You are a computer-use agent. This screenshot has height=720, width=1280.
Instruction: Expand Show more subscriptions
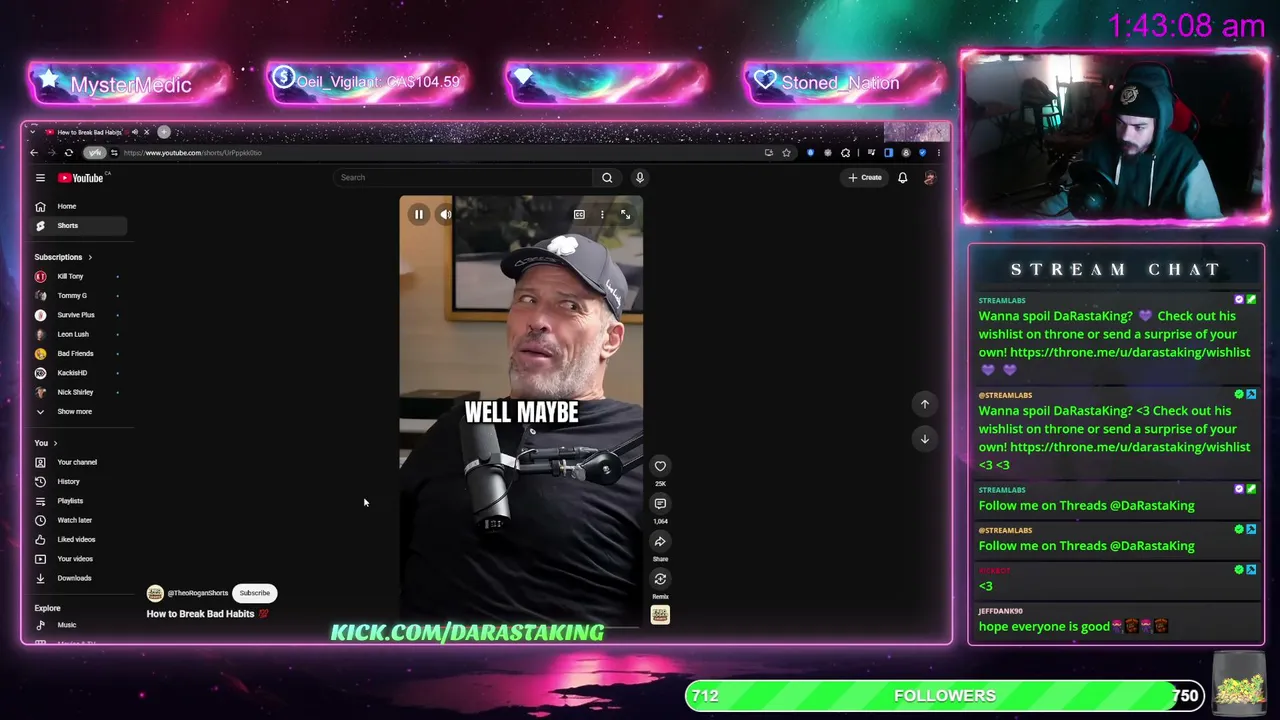coord(78,412)
